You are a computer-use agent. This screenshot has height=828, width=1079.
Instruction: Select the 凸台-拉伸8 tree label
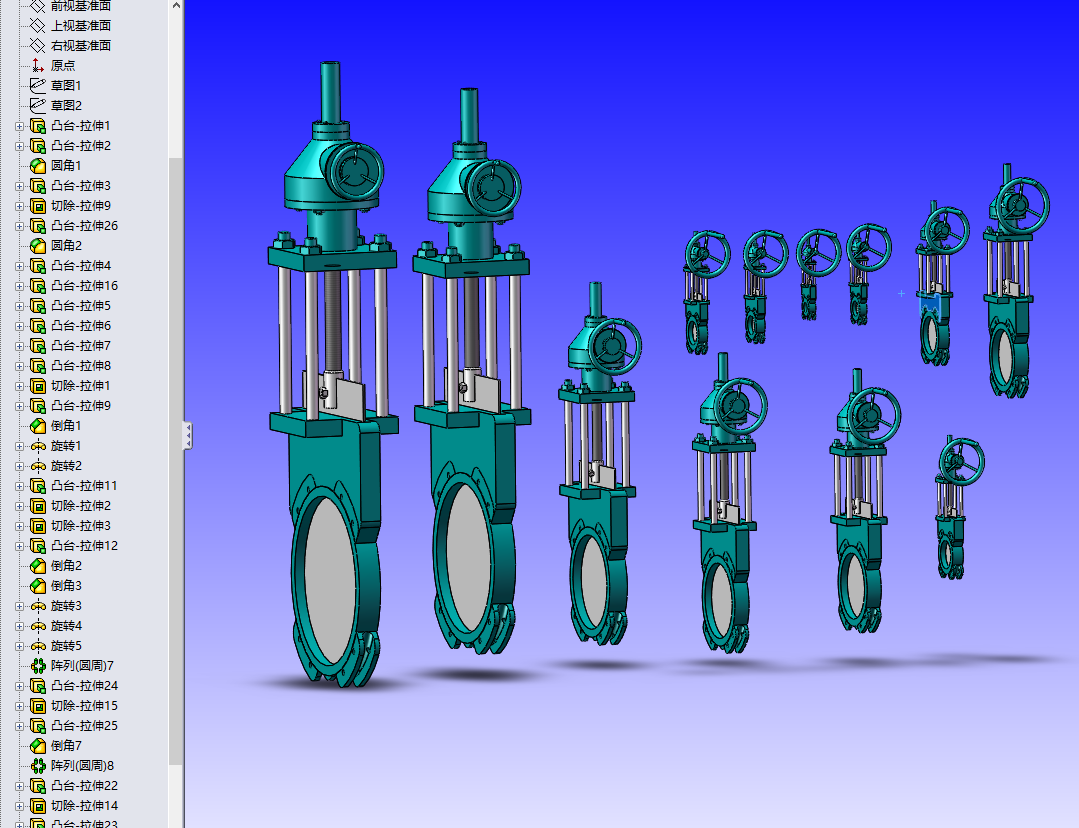click(81, 365)
